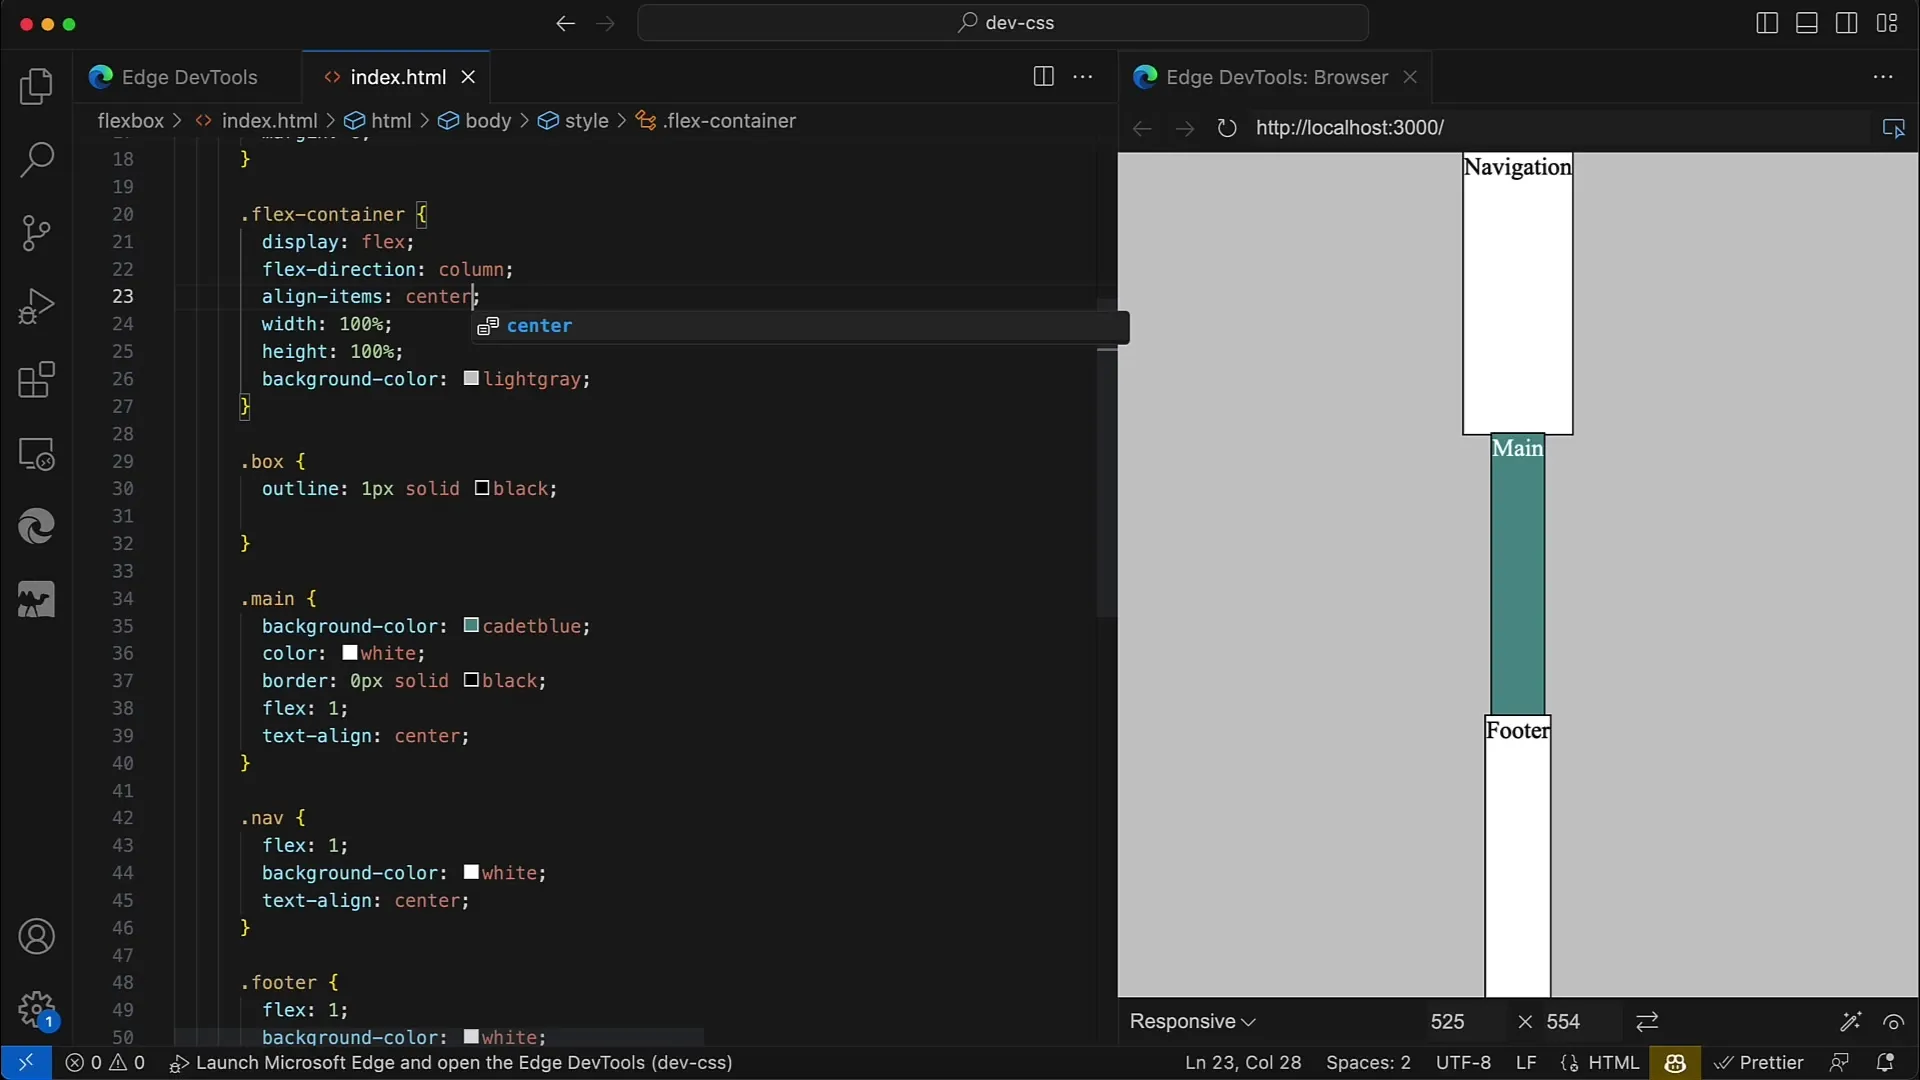Screen dimensions: 1920x1080
Task: Click the Footer box in preview
Action: [1517, 856]
